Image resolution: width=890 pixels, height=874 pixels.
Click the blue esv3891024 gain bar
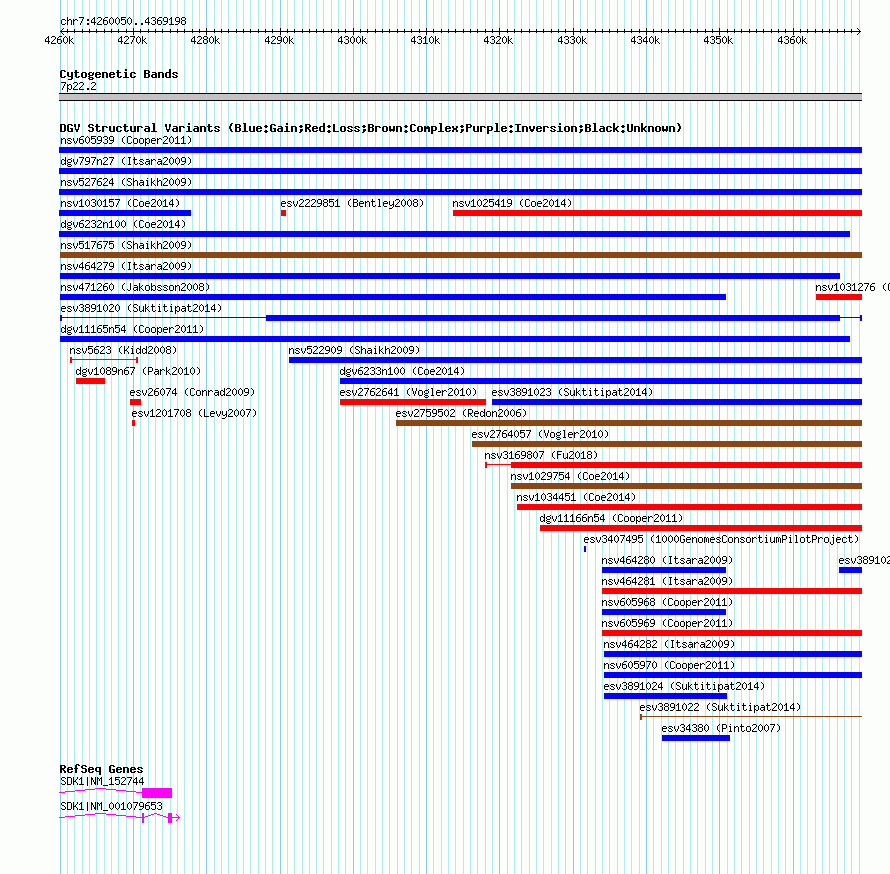click(x=665, y=696)
